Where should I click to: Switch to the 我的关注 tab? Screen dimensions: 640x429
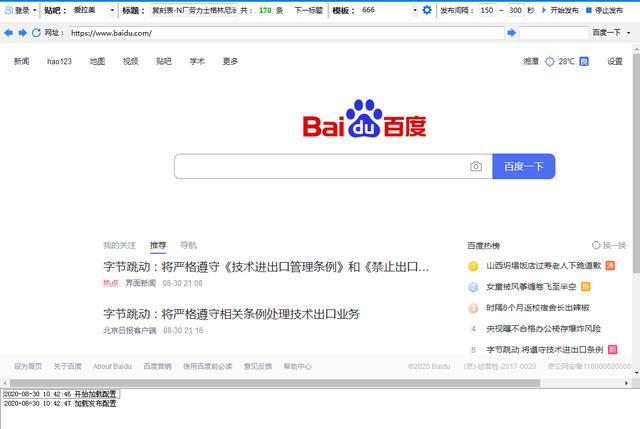point(119,245)
